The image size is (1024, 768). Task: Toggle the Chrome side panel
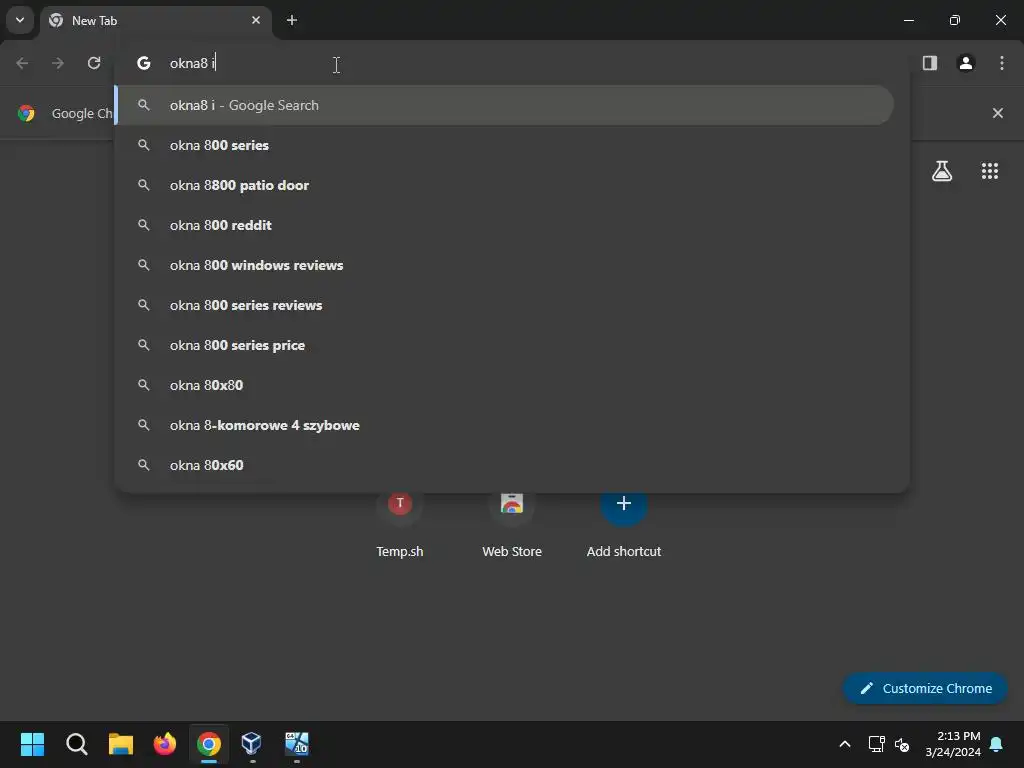coord(929,63)
